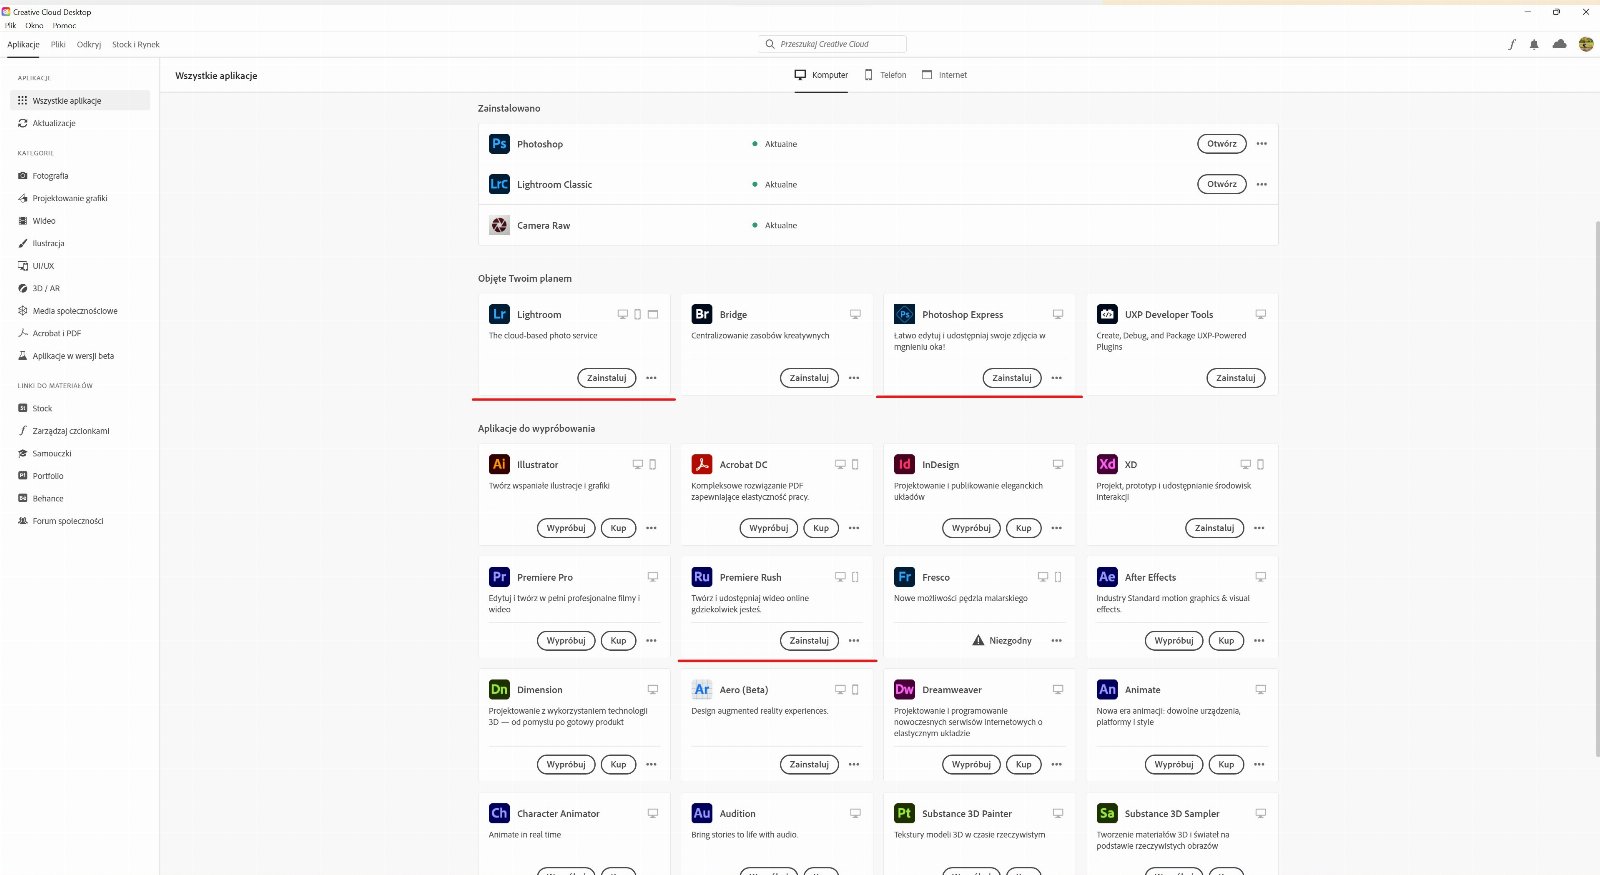Select Fotografia category in sidebar
Screen dimensions: 1600x875
tap(80, 176)
